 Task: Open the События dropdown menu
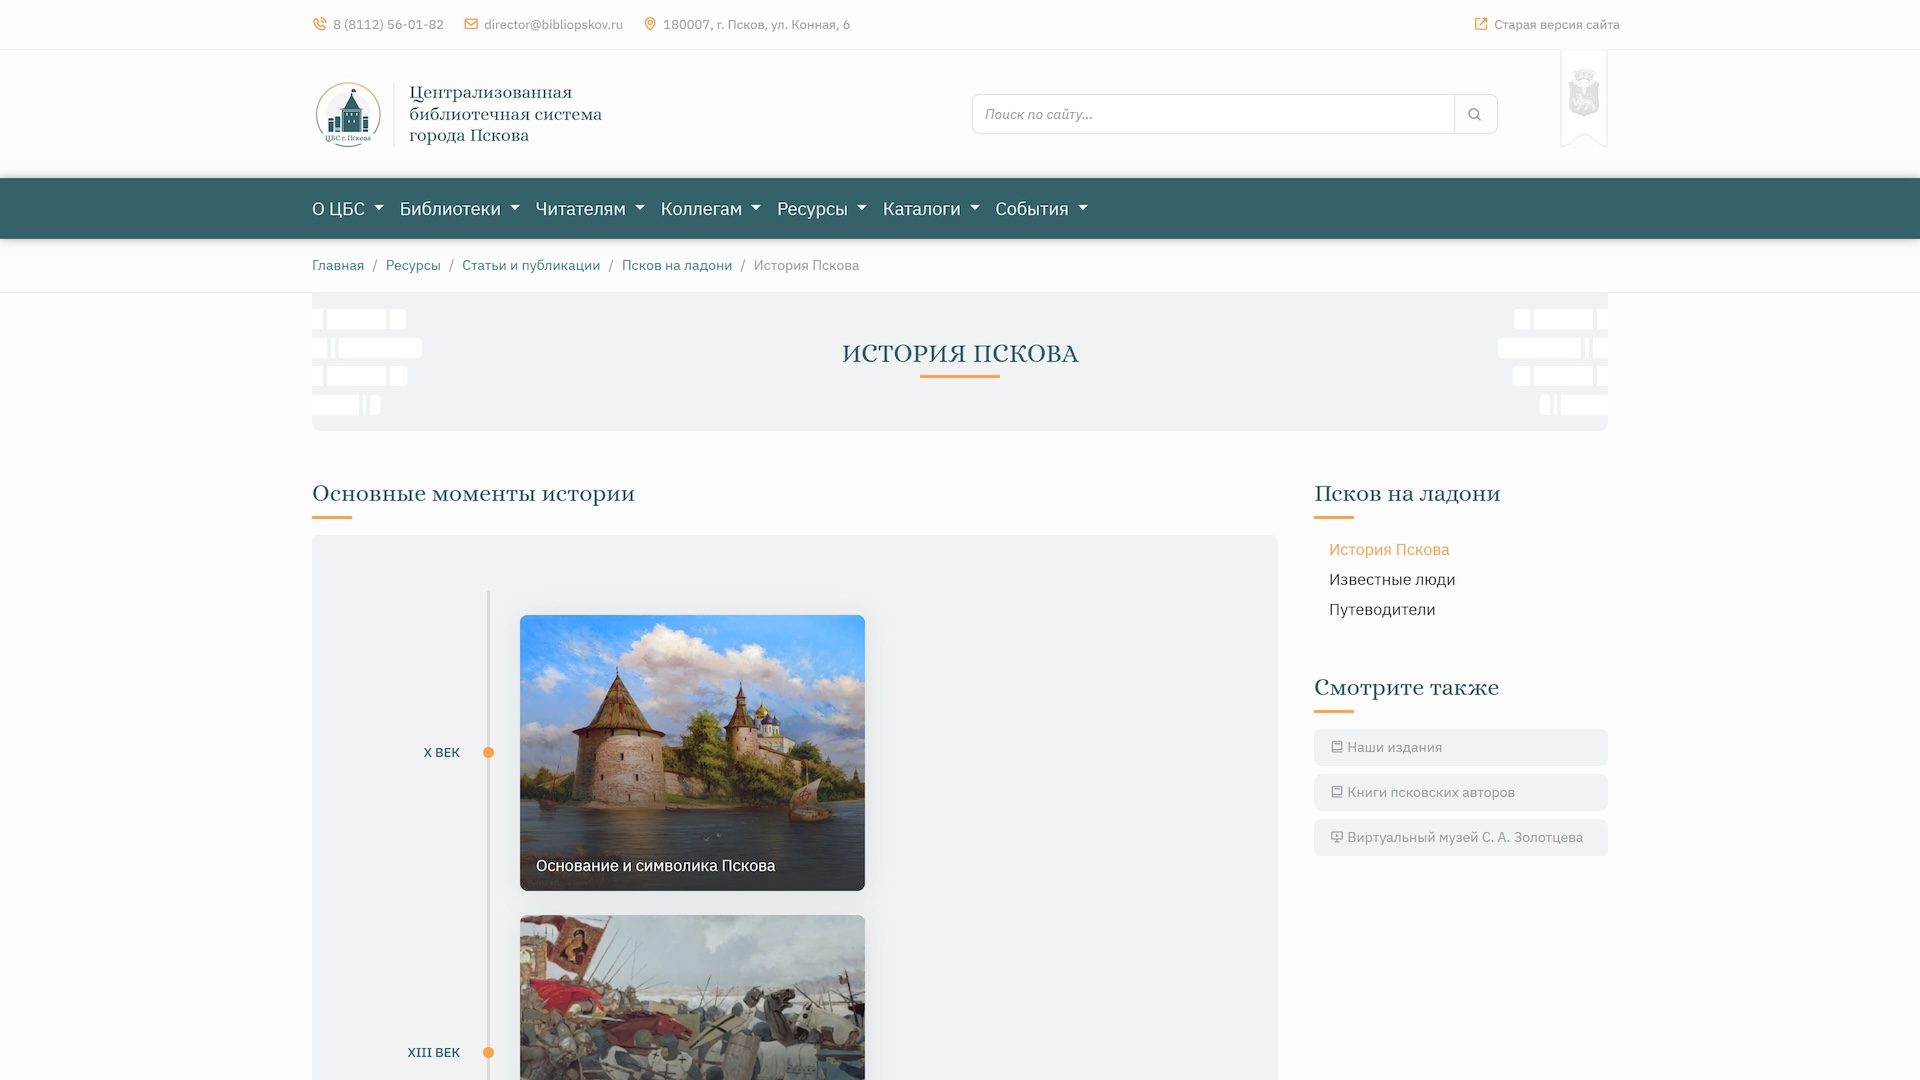(x=1041, y=209)
